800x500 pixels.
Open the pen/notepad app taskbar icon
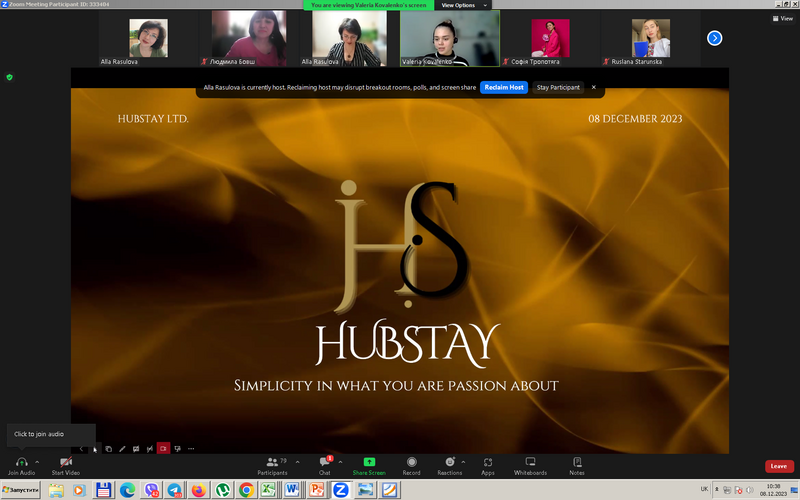pos(389,490)
